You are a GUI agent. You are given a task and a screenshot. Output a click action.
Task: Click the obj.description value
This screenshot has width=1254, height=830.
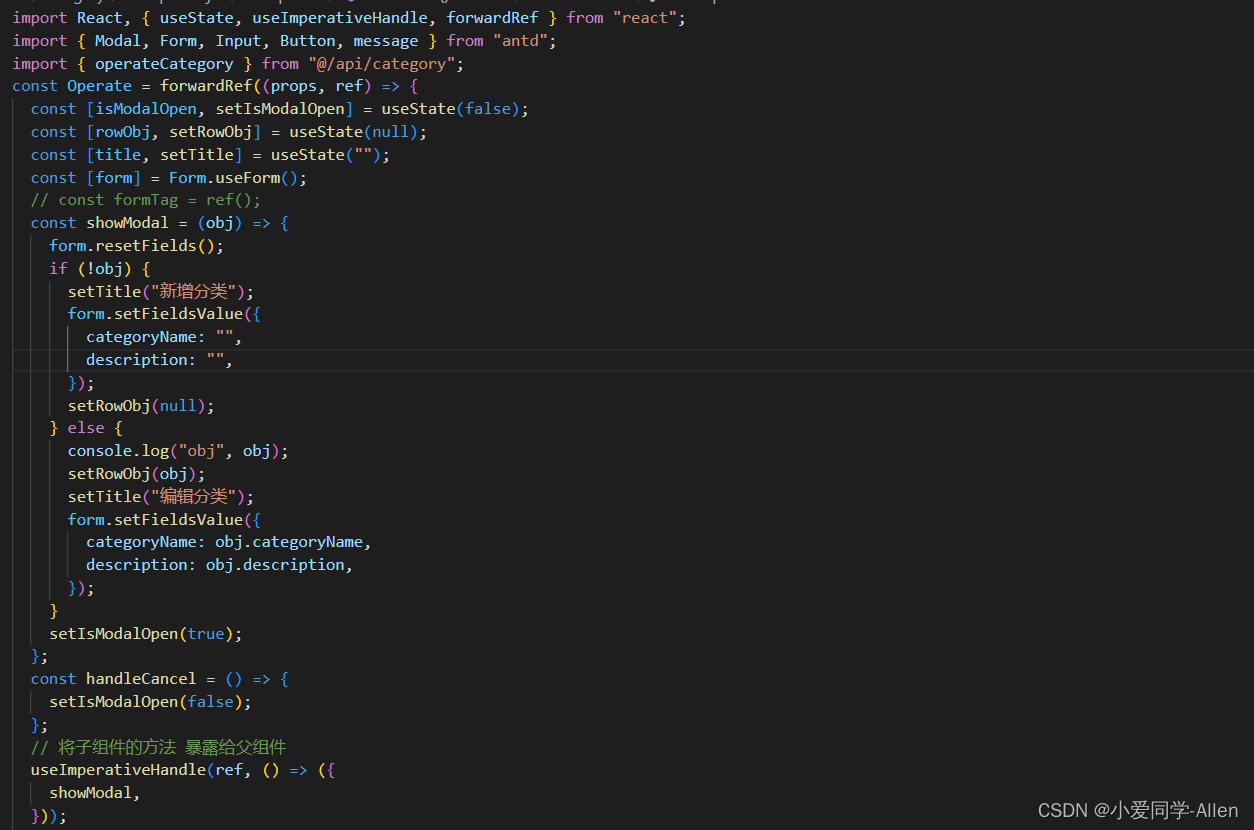(275, 565)
